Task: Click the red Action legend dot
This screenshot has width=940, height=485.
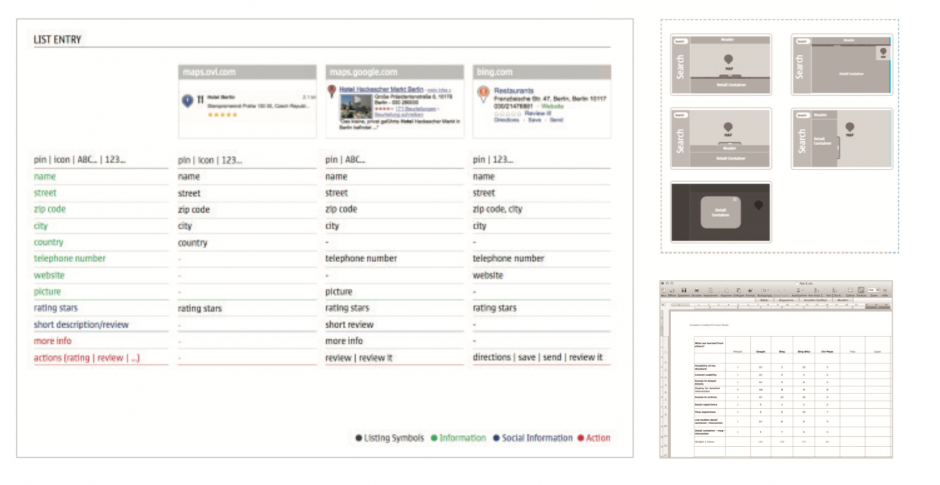Action: 580,438
